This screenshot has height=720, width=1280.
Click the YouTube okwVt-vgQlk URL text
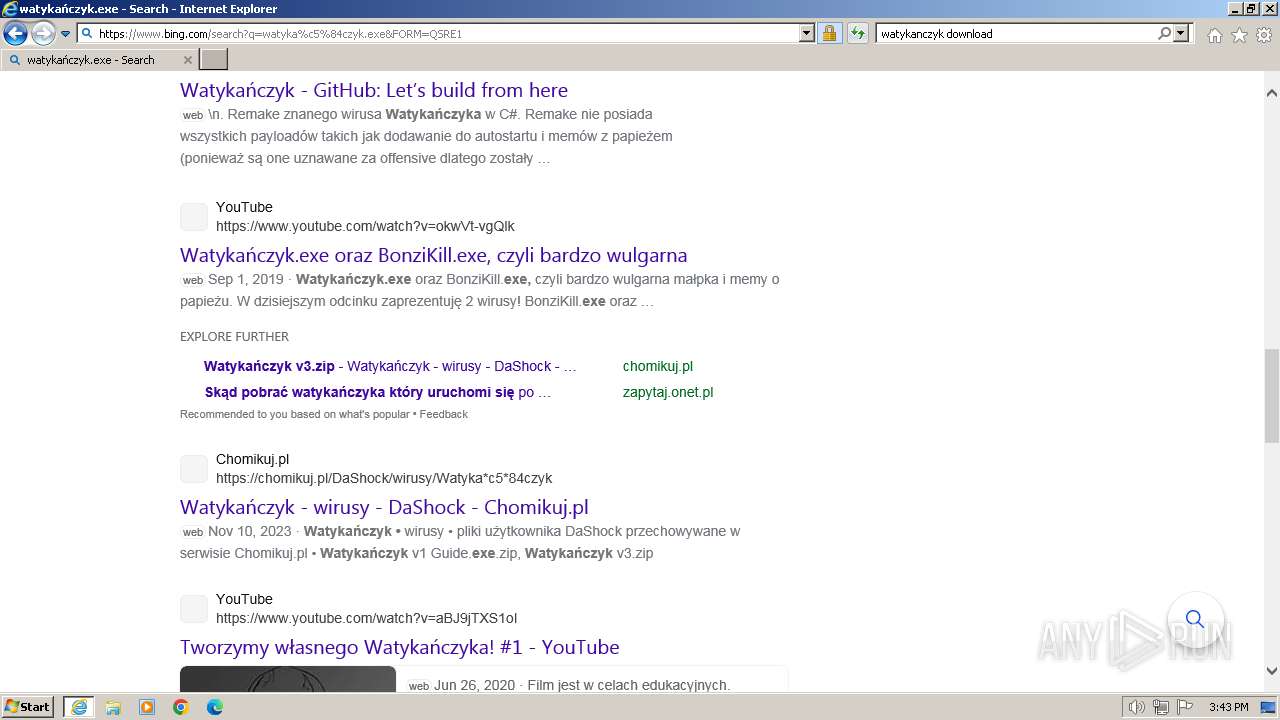coord(365,226)
